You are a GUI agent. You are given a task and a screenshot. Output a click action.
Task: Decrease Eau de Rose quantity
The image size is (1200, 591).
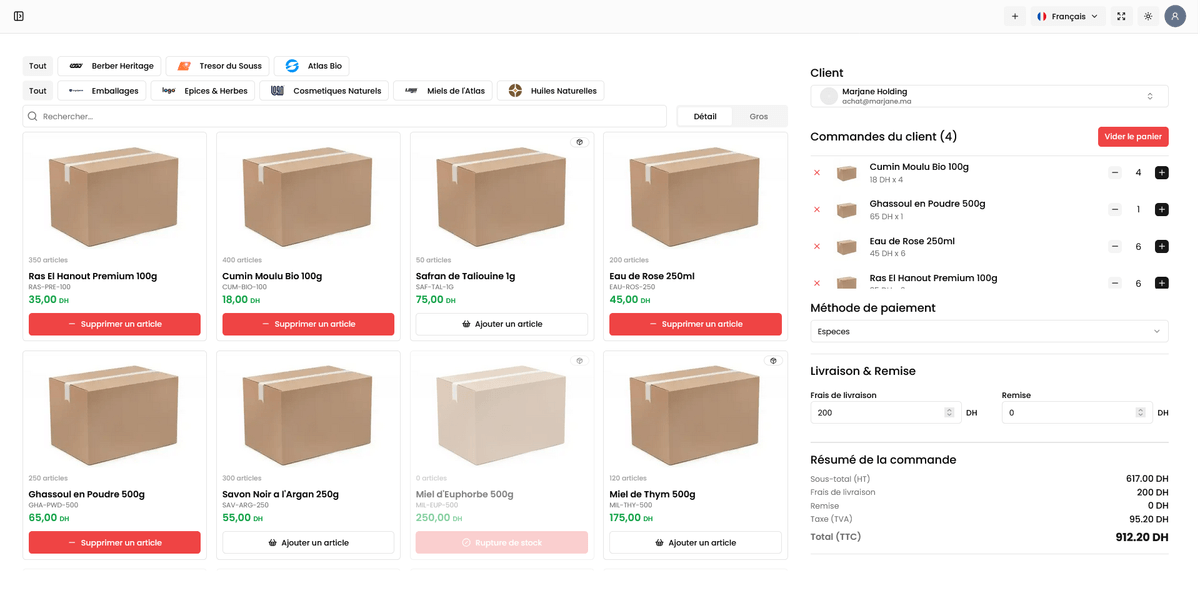[1115, 247]
